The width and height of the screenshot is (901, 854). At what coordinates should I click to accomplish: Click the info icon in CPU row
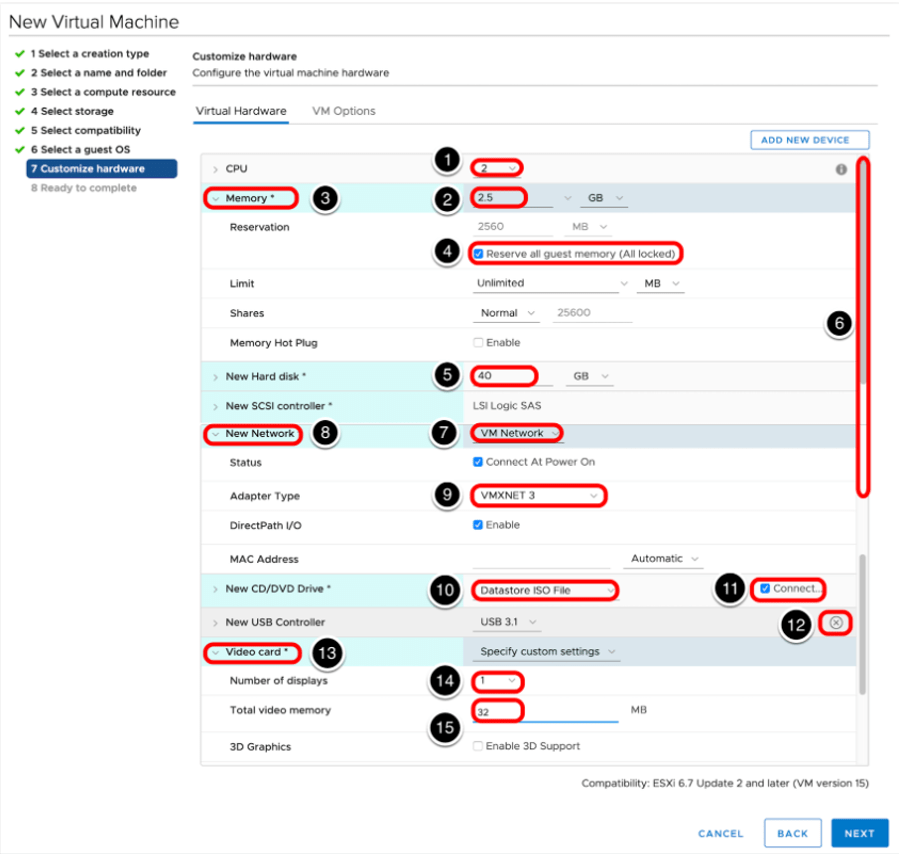click(841, 170)
